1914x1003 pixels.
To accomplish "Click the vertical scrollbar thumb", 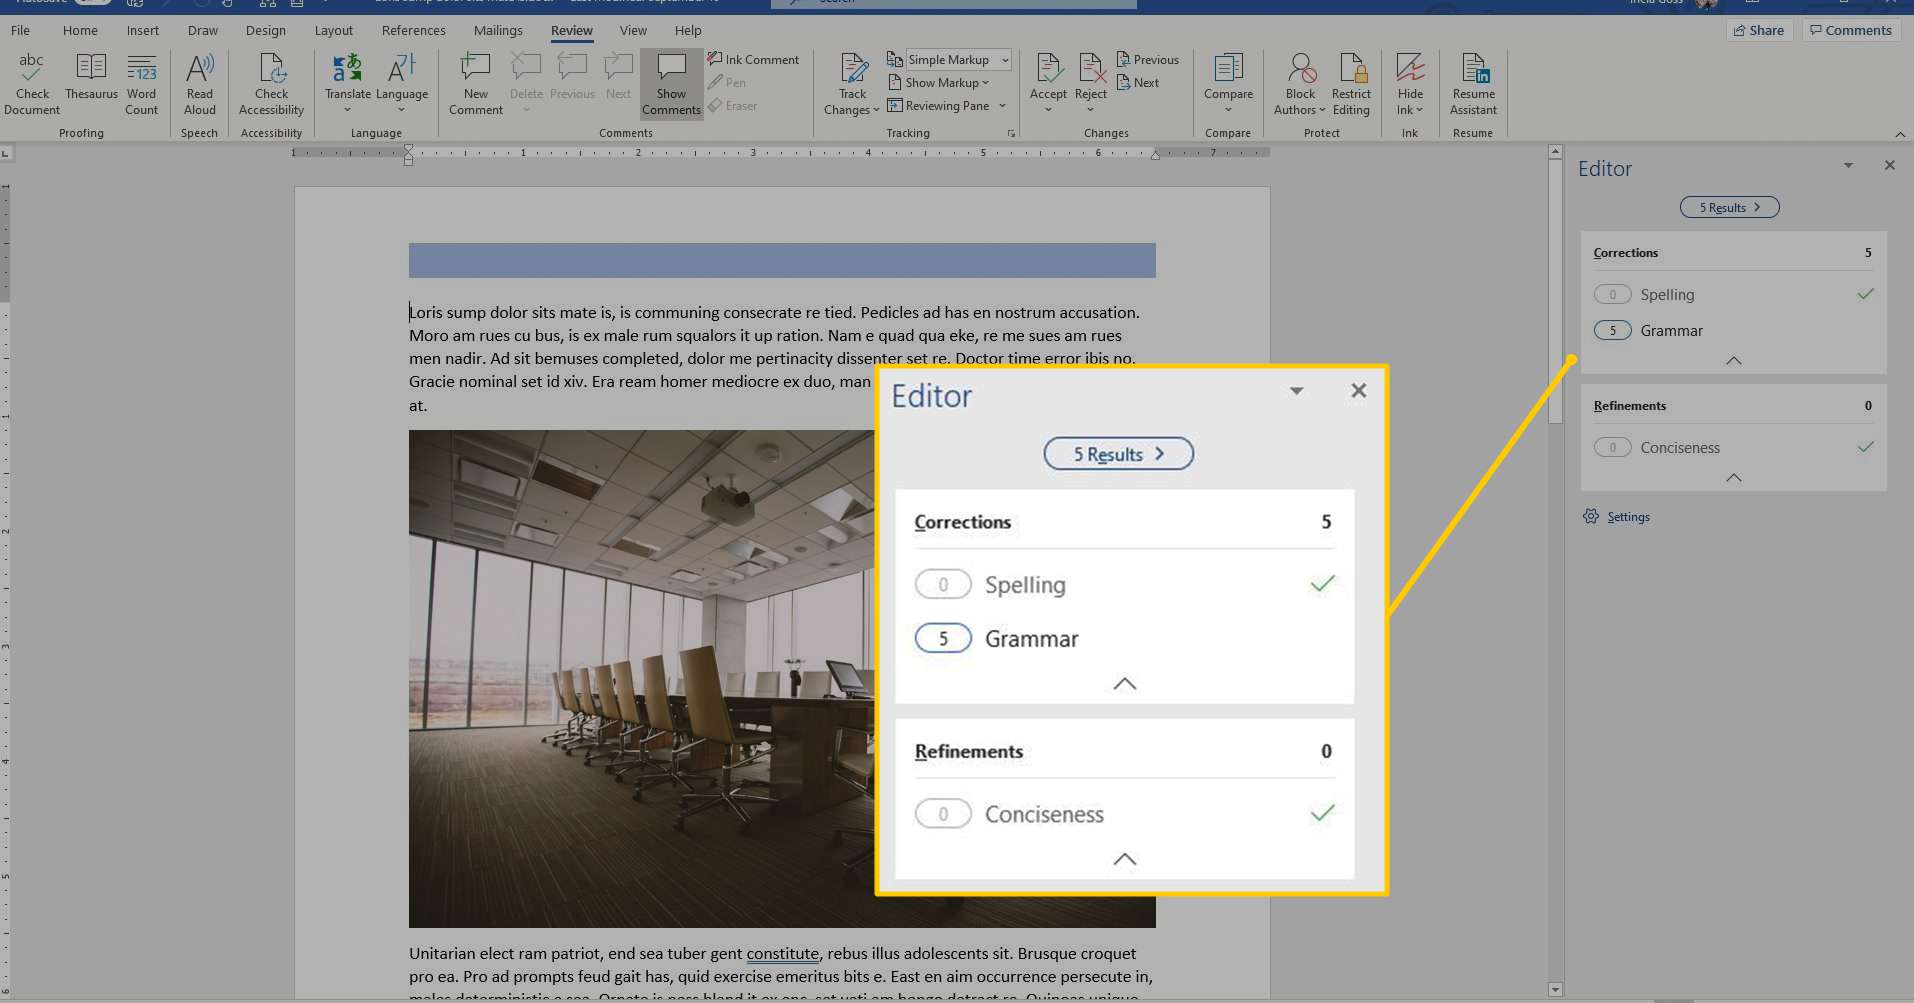I will click(x=1555, y=290).
